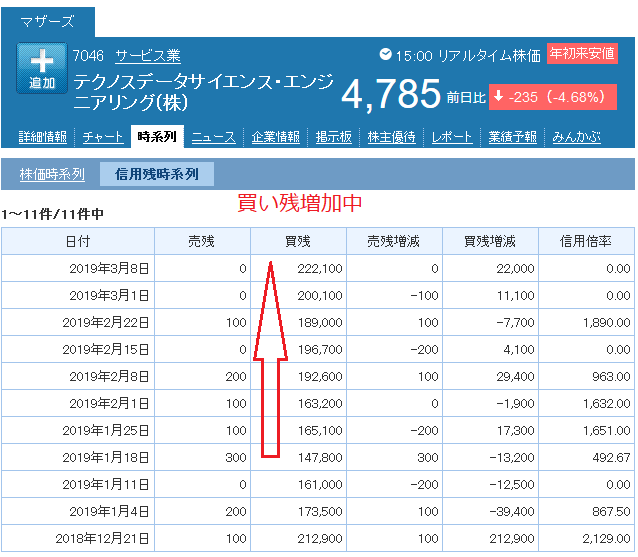Switch to the チャート tab
Image resolution: width=638 pixels, height=557 pixels.
(103, 137)
